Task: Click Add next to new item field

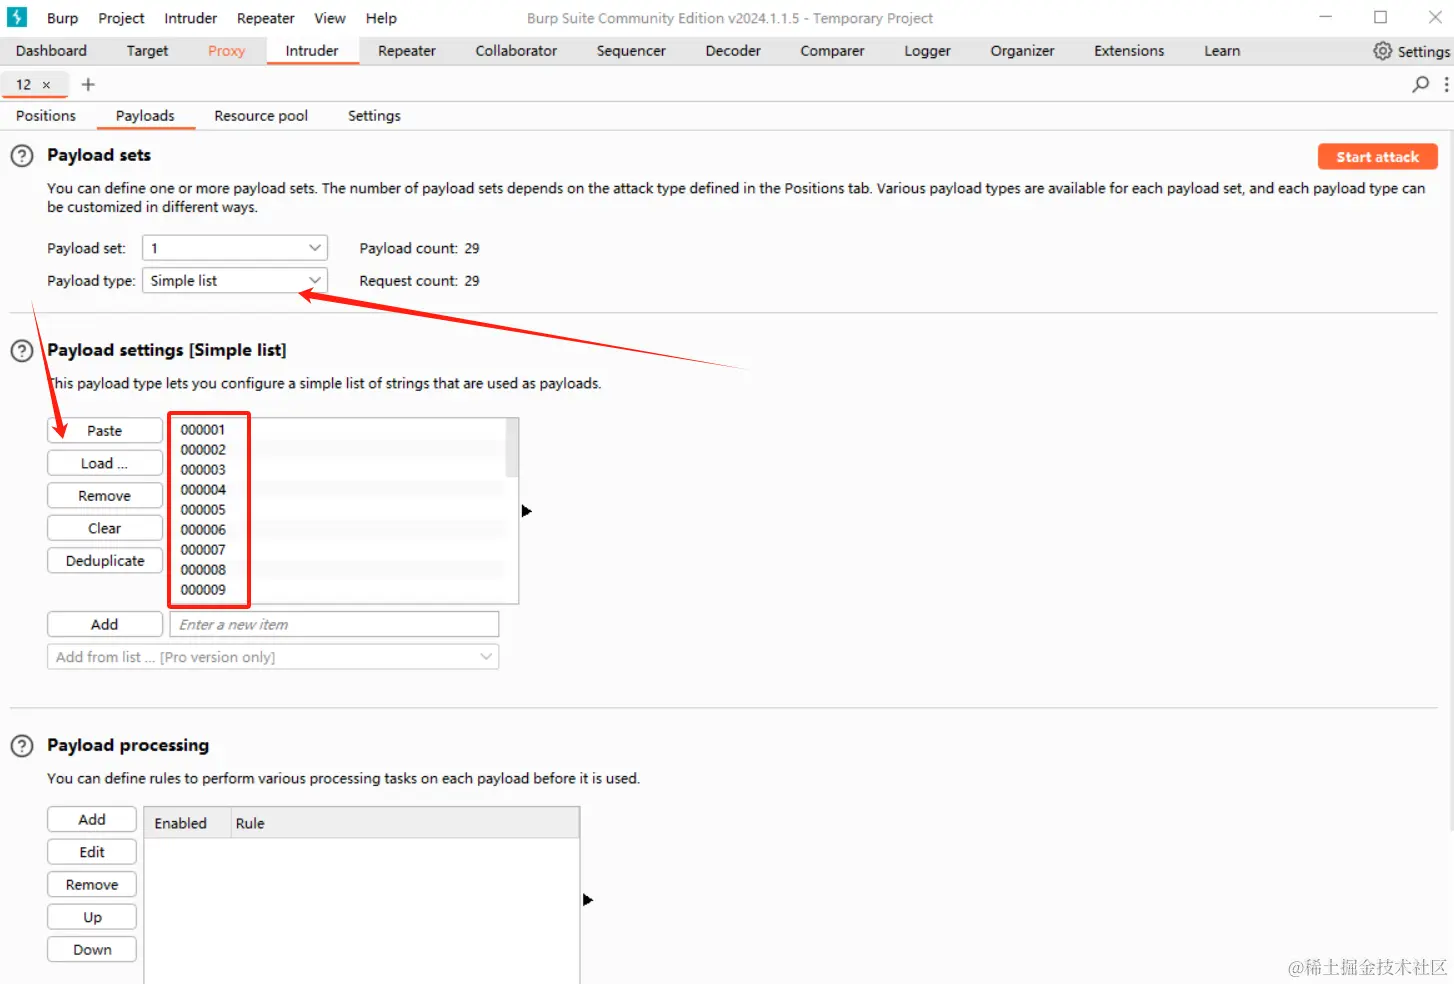Action: (x=105, y=625)
